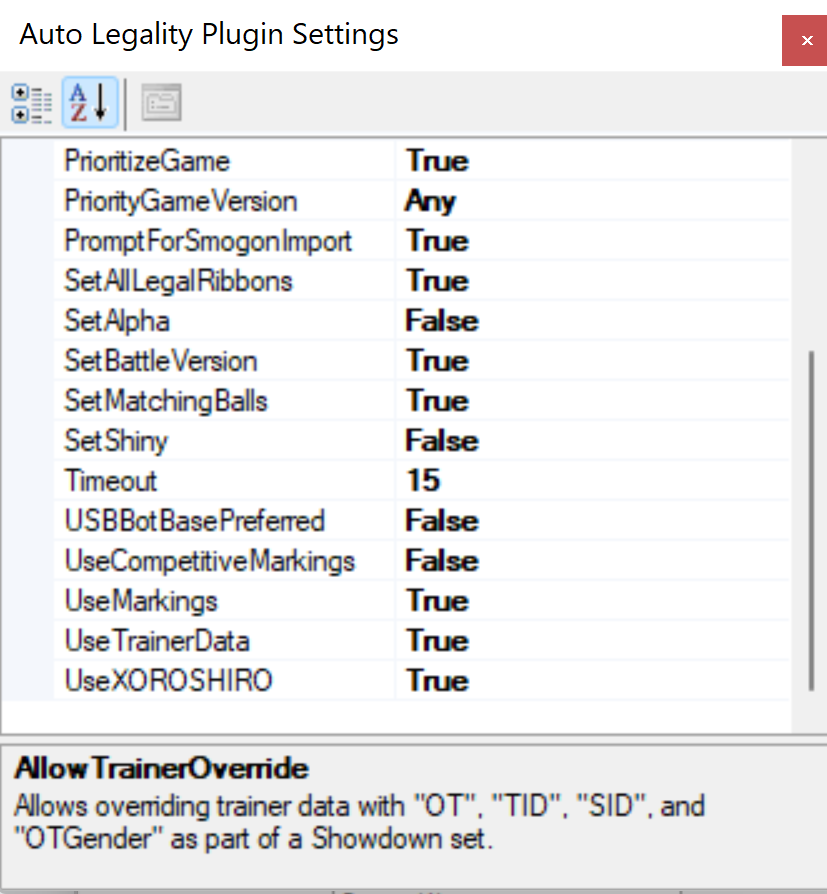This screenshot has width=827, height=894.
Task: Select the UseXOROSHIRO property name
Action: pyautogui.click(x=169, y=680)
